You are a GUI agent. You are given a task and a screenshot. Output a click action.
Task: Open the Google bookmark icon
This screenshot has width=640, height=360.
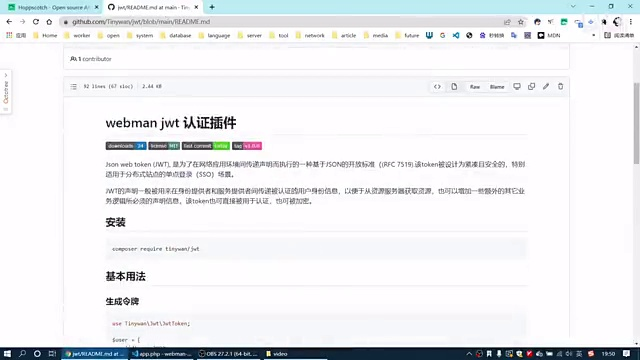(x=442, y=36)
